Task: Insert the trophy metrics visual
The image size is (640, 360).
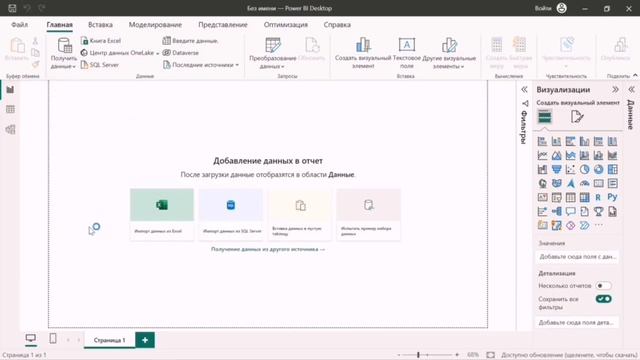Action: (598, 211)
